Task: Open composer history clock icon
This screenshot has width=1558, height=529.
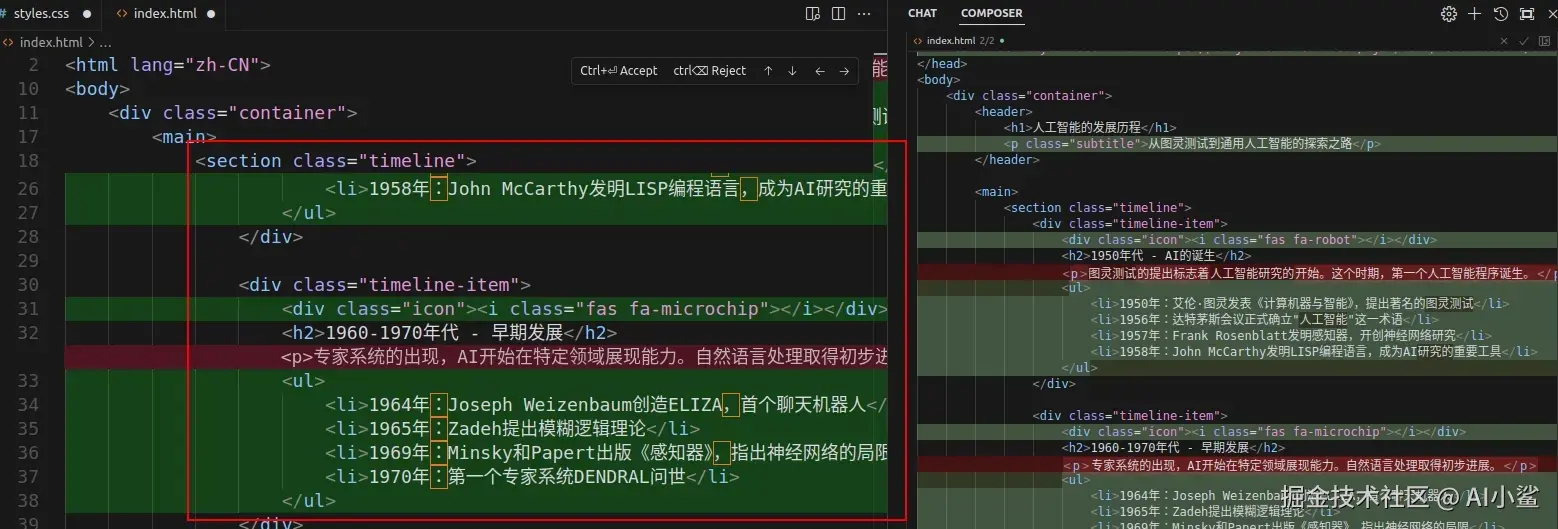Action: [x=1500, y=14]
